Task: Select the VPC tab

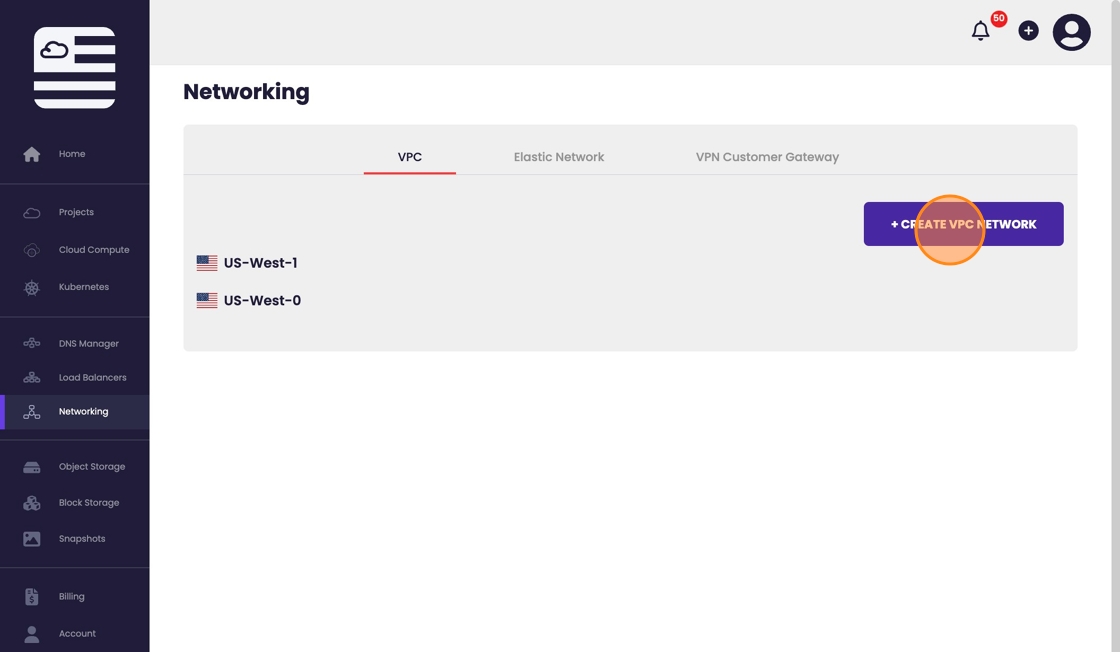Action: 410,157
